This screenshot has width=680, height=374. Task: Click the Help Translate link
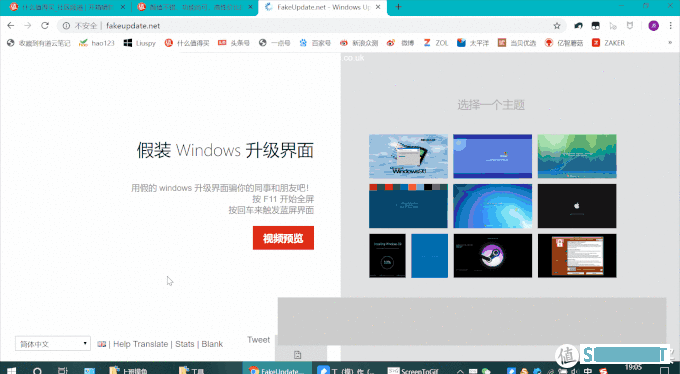pos(141,344)
